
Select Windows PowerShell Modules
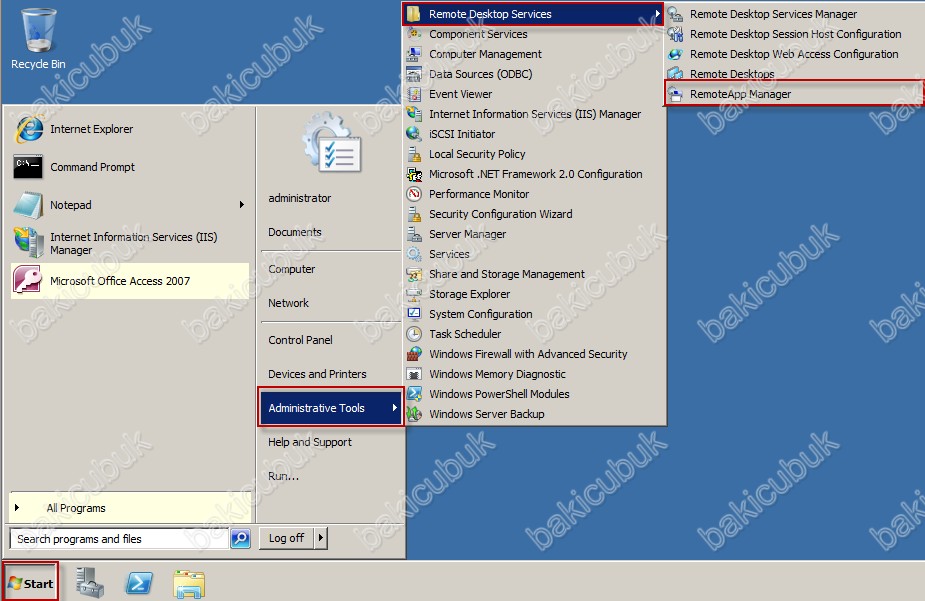[534, 394]
